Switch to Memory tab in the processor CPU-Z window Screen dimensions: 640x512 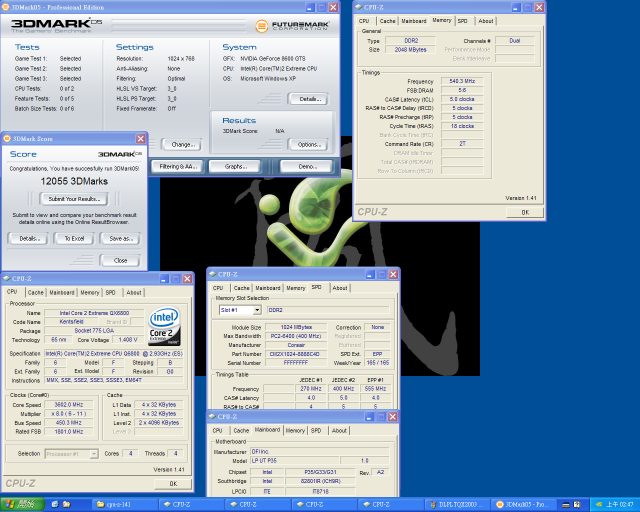pos(90,292)
